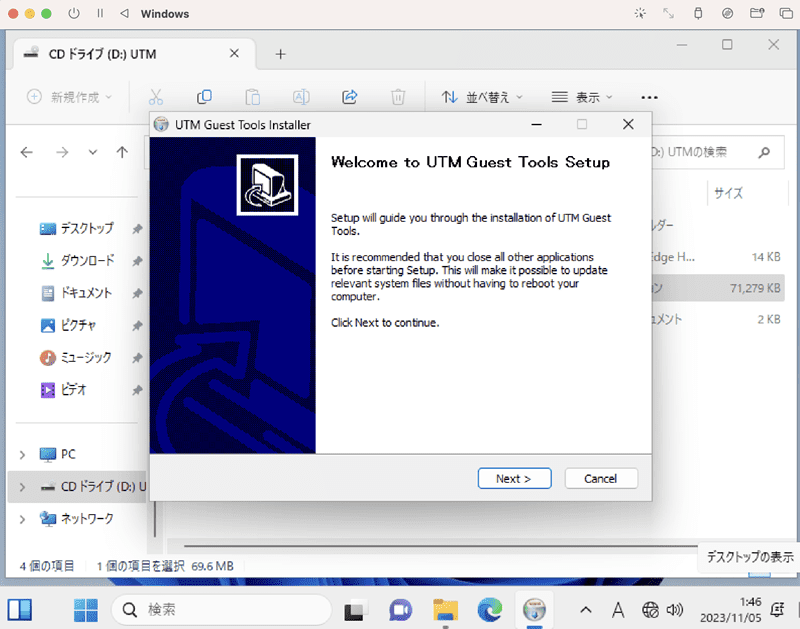The image size is (800, 629).
Task: Click Next in UTM Guest Tools Installer
Action: pyautogui.click(x=514, y=479)
